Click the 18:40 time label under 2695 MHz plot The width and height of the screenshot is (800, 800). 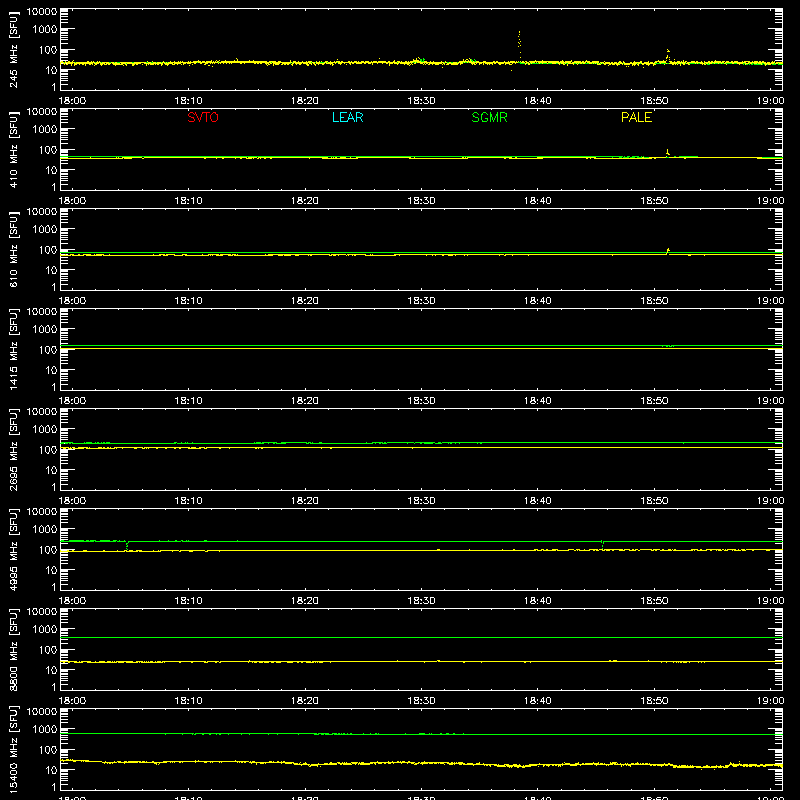(538, 501)
